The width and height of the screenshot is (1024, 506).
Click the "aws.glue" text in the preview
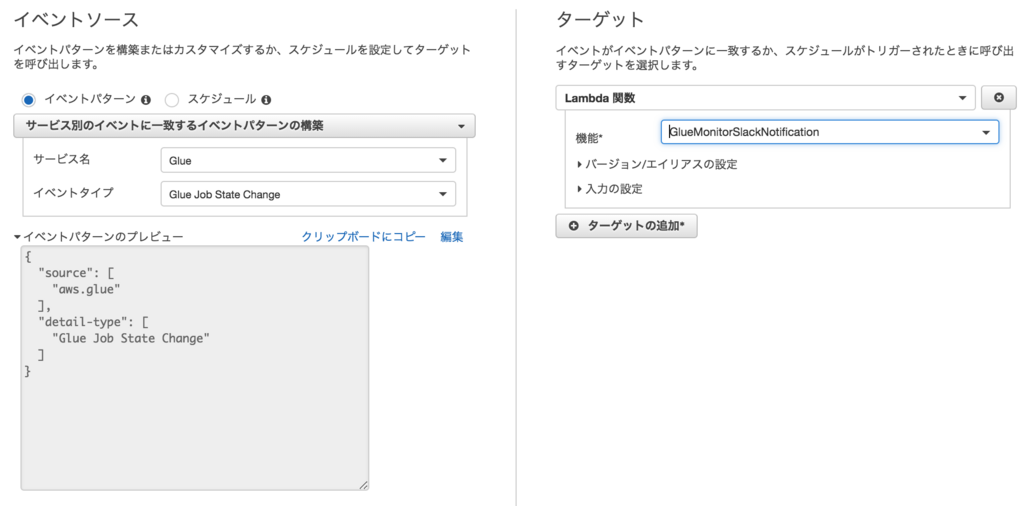coord(86,289)
